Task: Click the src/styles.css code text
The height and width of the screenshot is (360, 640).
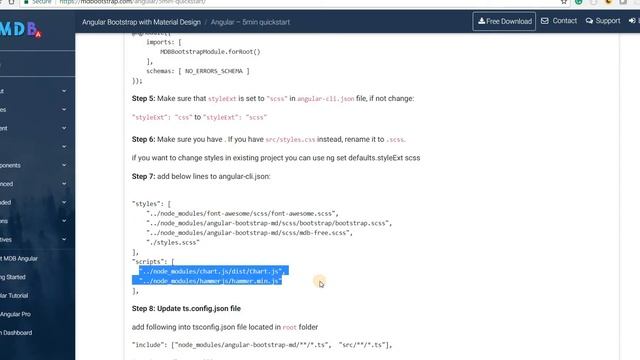Action: (x=290, y=140)
